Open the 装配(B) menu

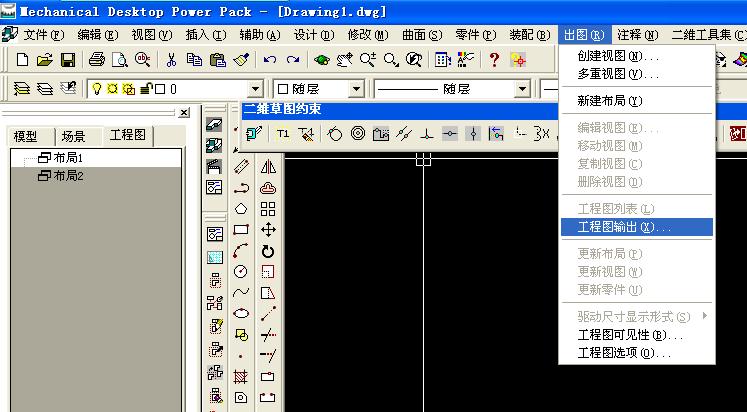click(530, 35)
